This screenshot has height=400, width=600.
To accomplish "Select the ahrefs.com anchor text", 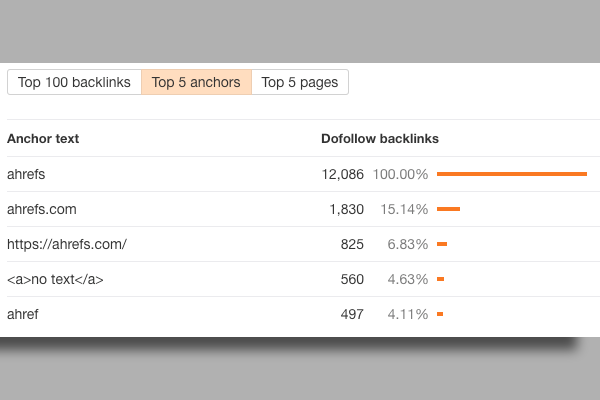I will [42, 209].
